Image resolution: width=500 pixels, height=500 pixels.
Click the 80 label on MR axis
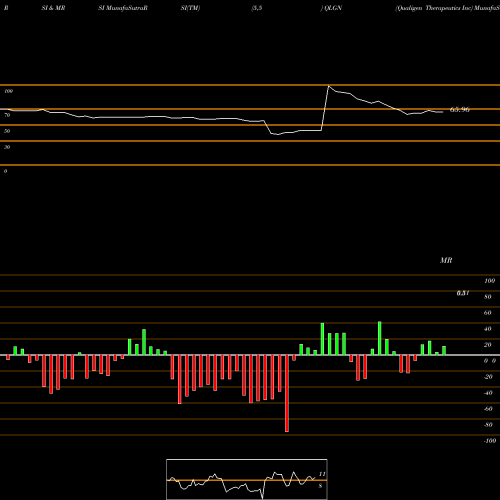click(488, 297)
